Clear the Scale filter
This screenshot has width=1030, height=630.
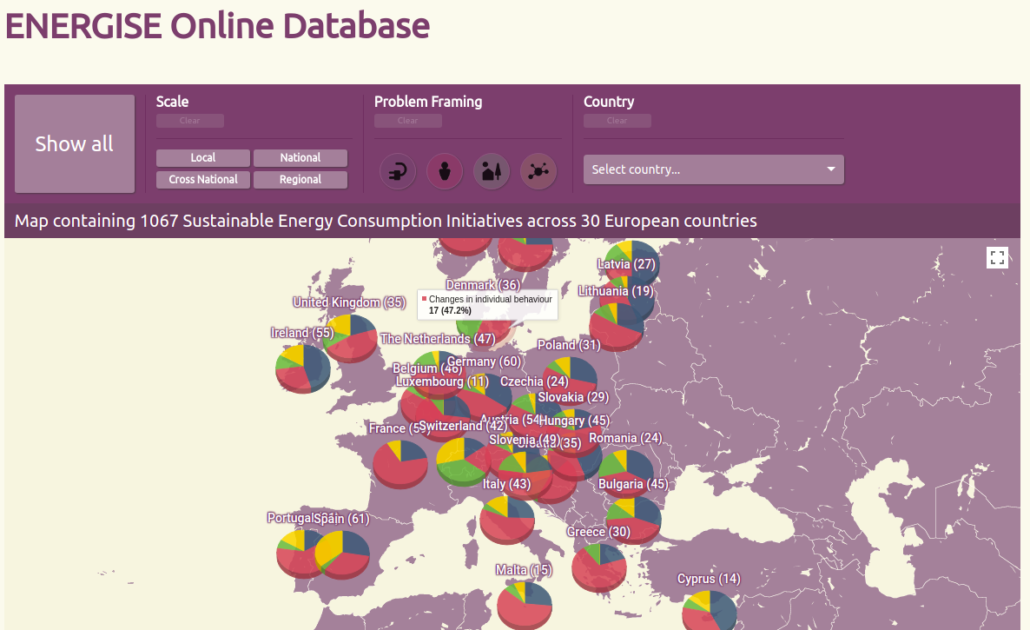(x=190, y=121)
